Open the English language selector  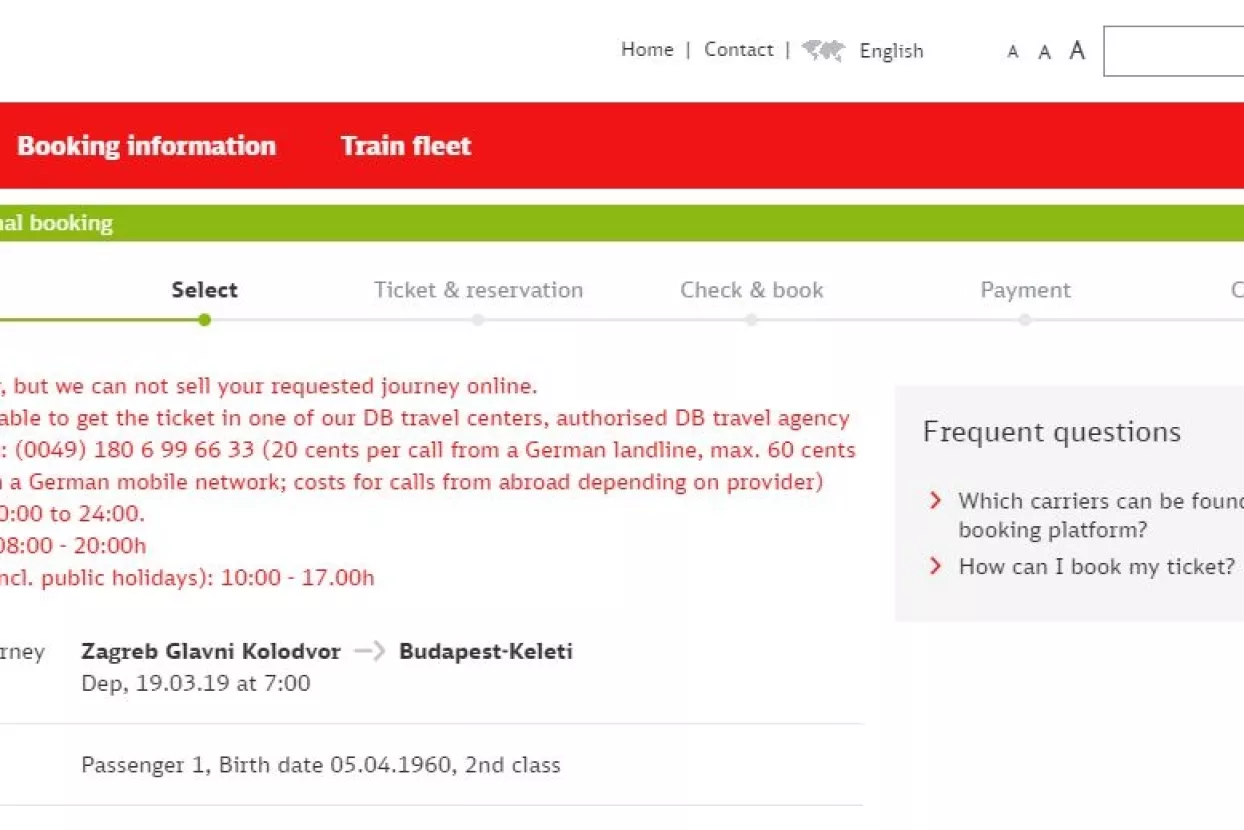coord(891,51)
